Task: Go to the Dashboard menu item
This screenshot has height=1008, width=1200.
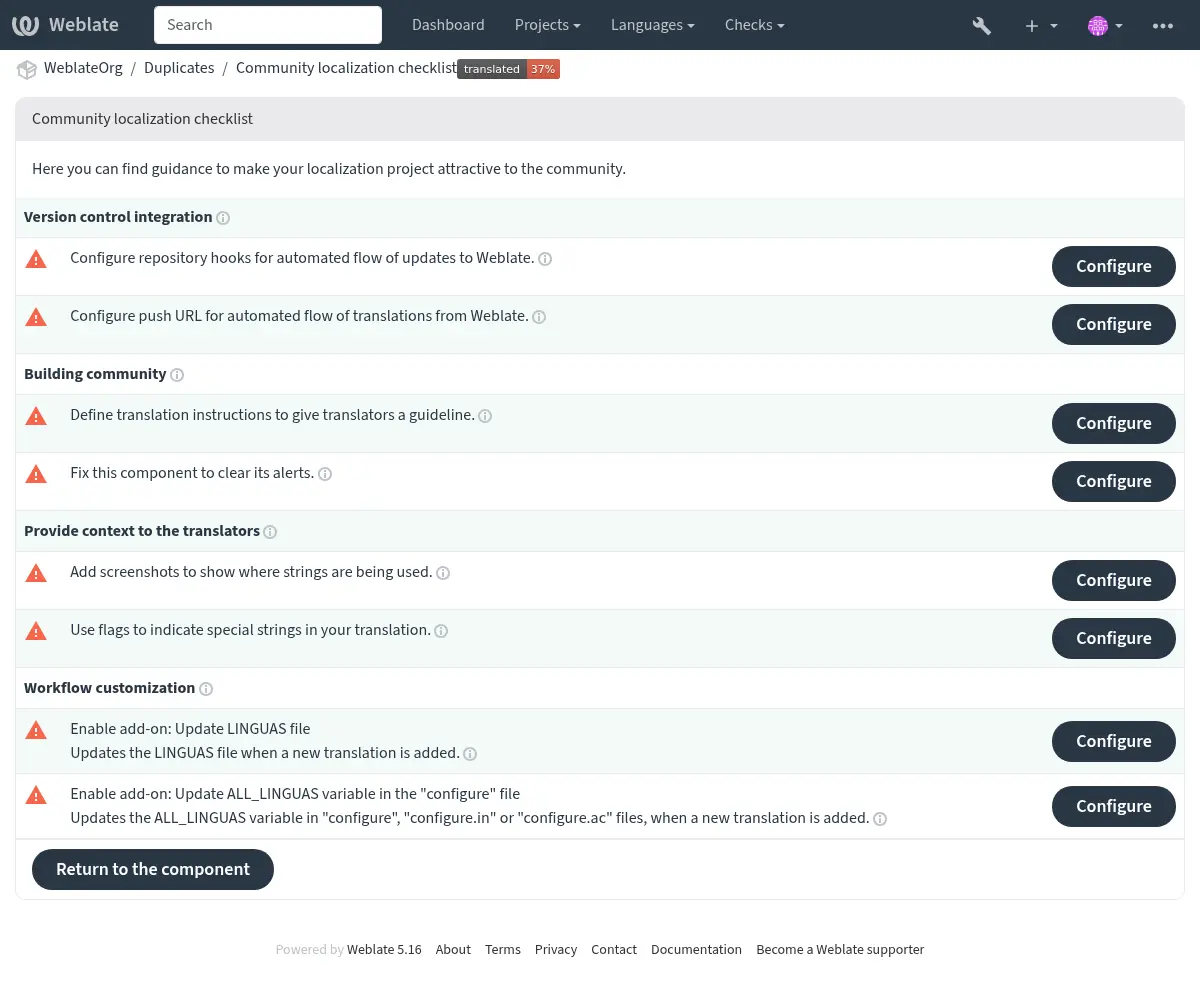Action: click(x=448, y=25)
